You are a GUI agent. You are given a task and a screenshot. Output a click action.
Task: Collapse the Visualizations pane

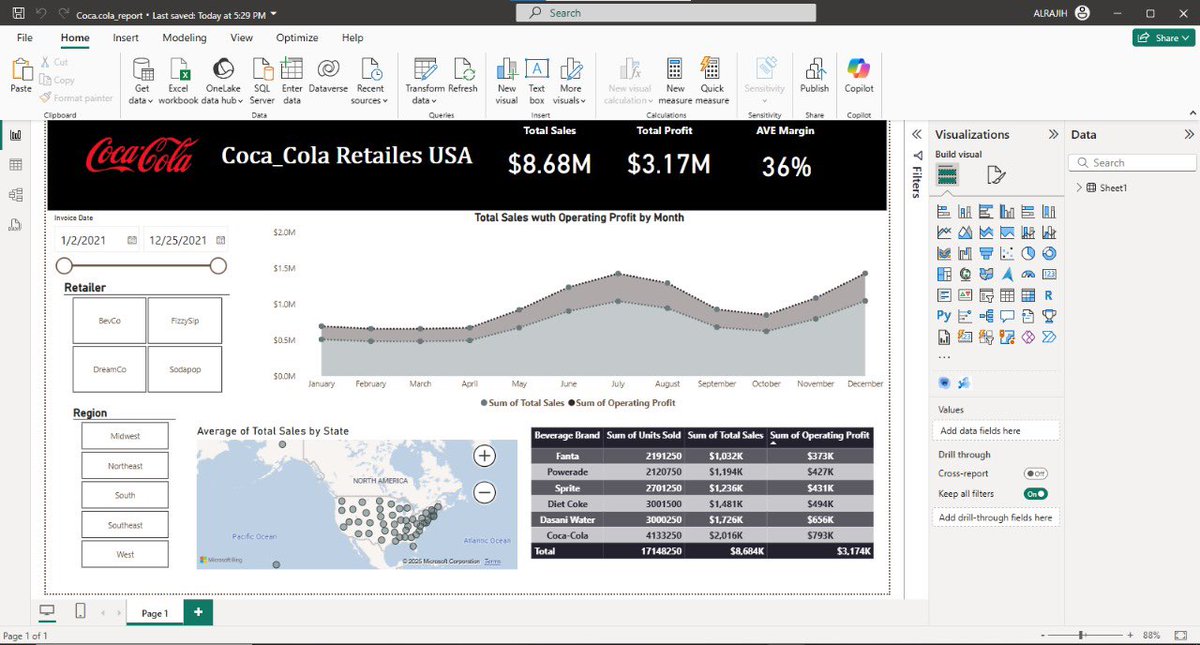pos(1053,134)
